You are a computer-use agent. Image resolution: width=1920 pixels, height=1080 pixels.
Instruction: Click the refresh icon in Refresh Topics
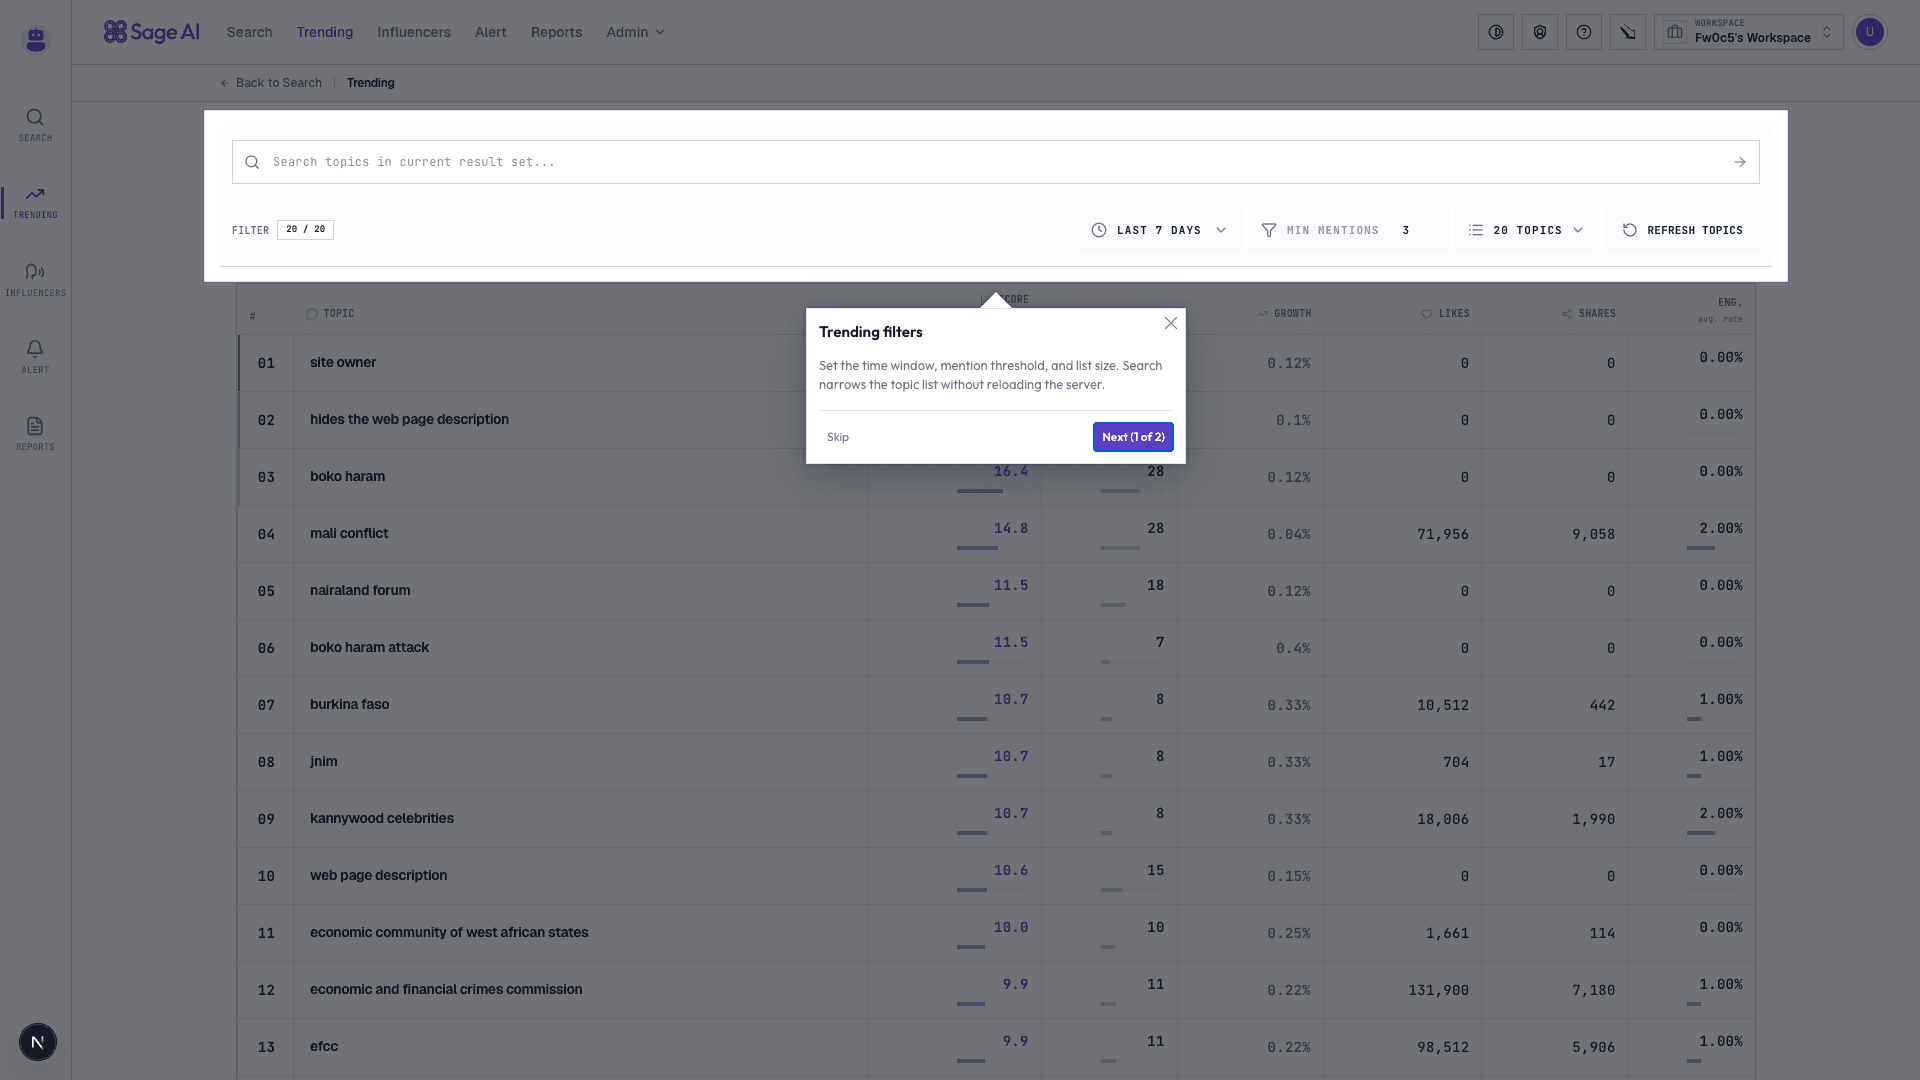pos(1630,230)
